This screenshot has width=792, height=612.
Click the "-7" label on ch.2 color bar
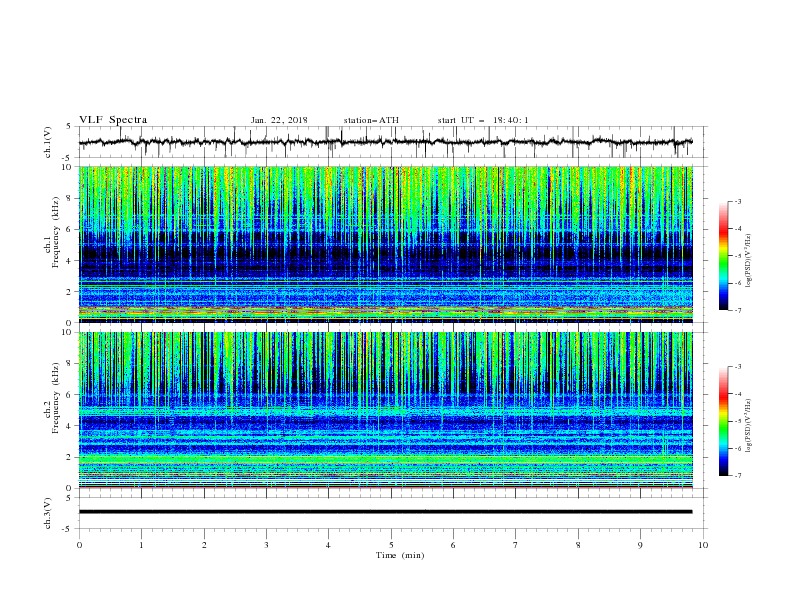click(x=737, y=476)
